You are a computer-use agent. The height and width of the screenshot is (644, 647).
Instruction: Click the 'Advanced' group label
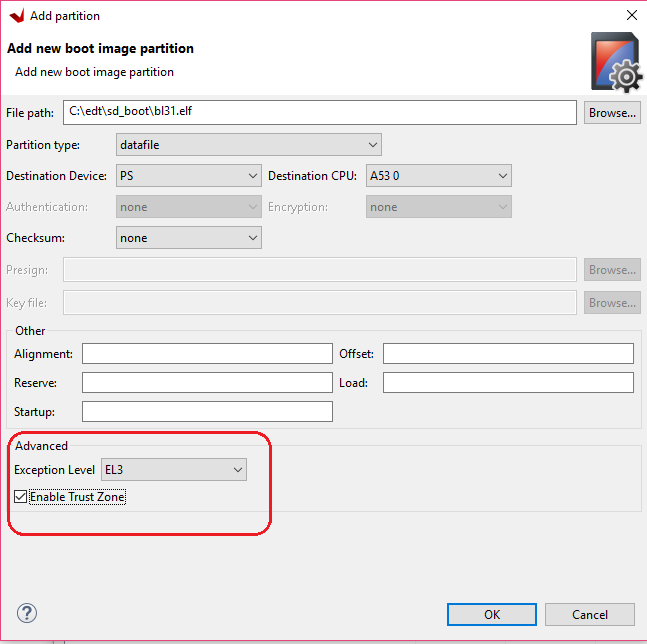41,446
